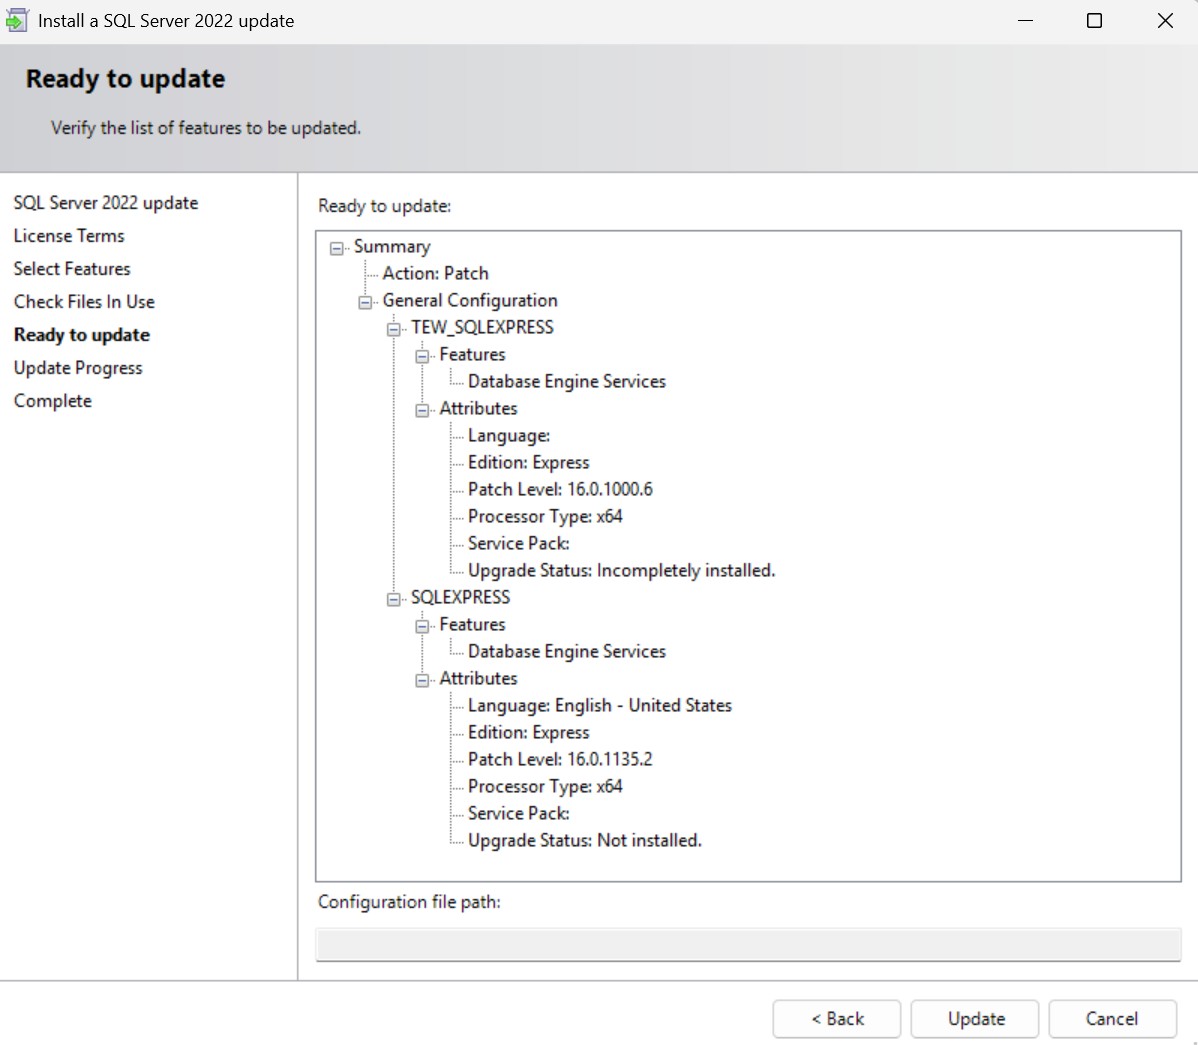Viewport: 1198px width, 1045px height.
Task: Select Patch Level: 16.0.1000.6 row
Action: click(560, 490)
